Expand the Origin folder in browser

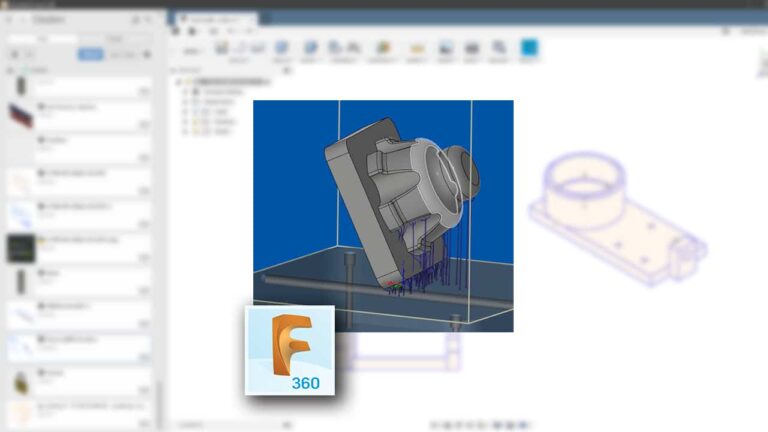(x=186, y=112)
